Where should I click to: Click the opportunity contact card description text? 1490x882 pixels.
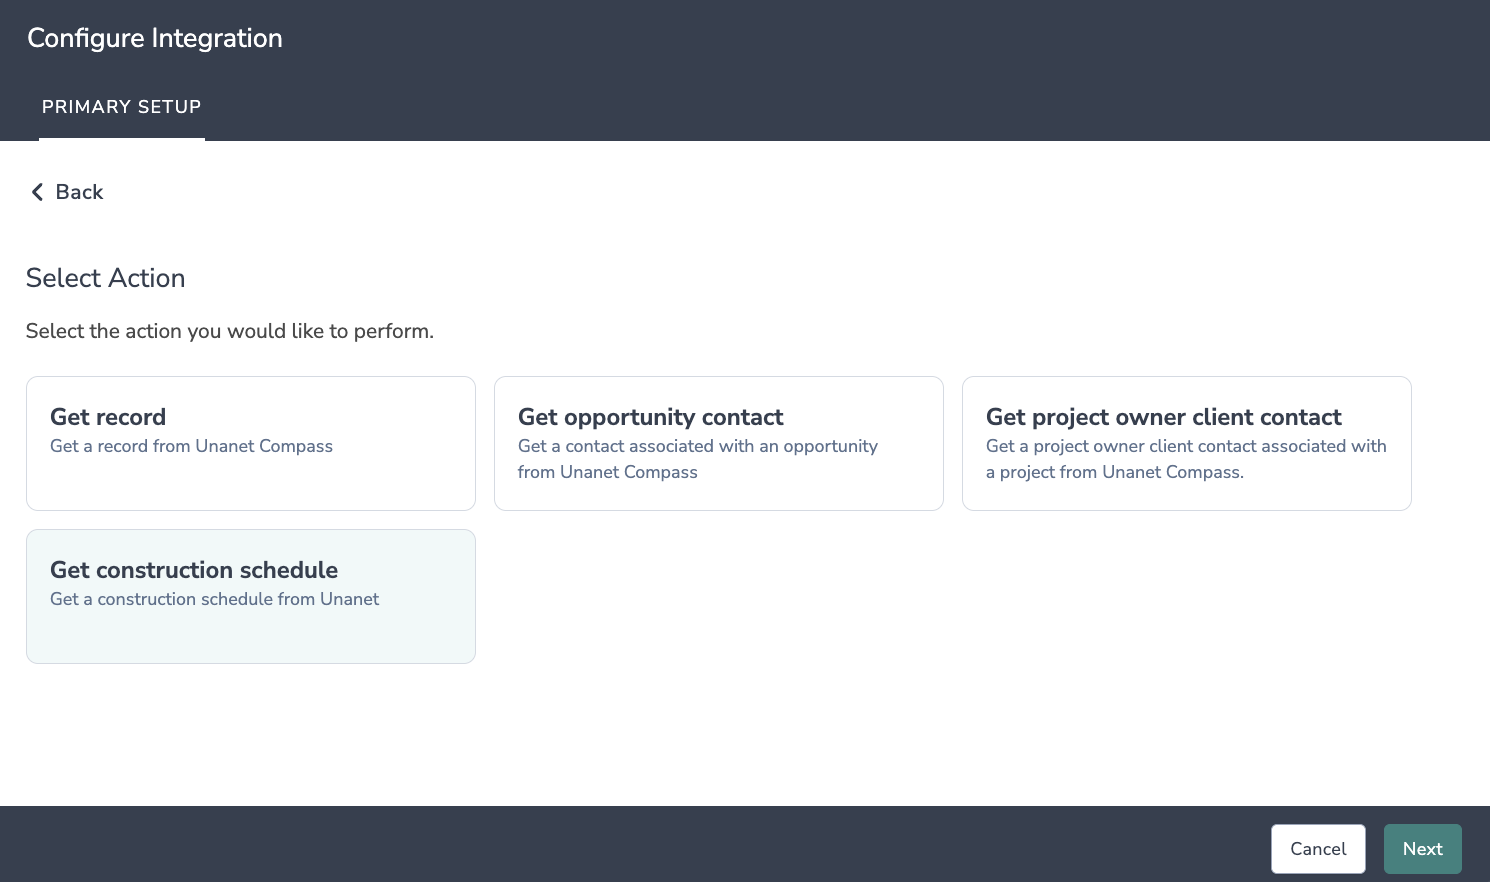(x=697, y=459)
